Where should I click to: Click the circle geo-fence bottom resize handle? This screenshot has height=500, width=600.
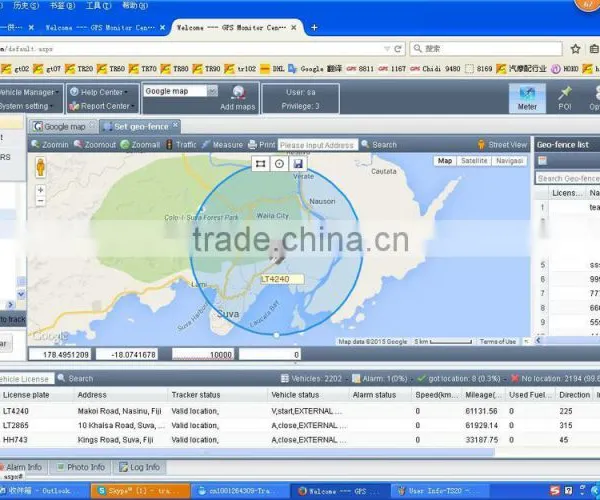(276, 335)
